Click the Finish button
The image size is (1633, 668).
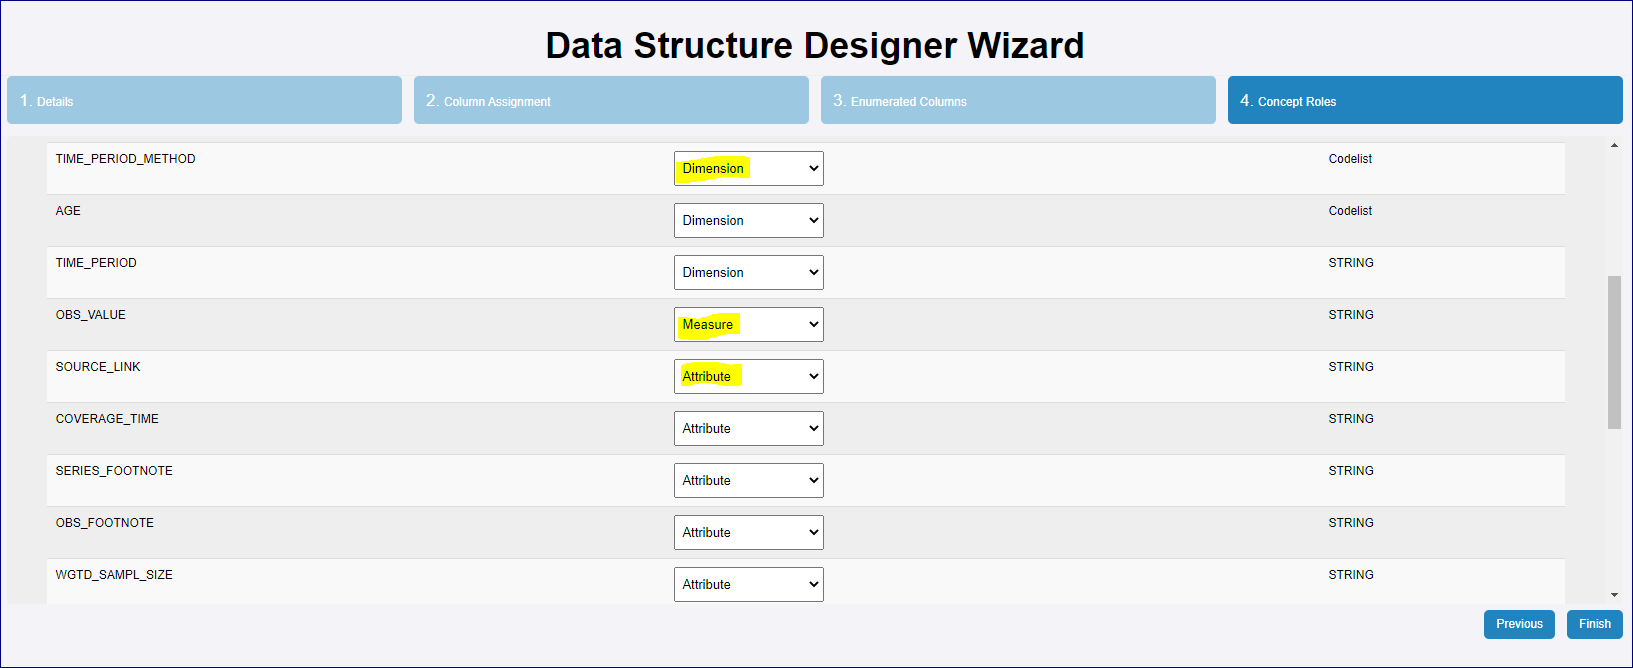1594,624
